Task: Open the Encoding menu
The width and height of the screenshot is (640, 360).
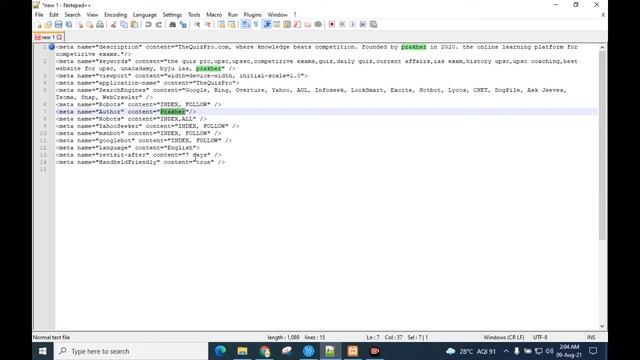Action: [x=116, y=15]
